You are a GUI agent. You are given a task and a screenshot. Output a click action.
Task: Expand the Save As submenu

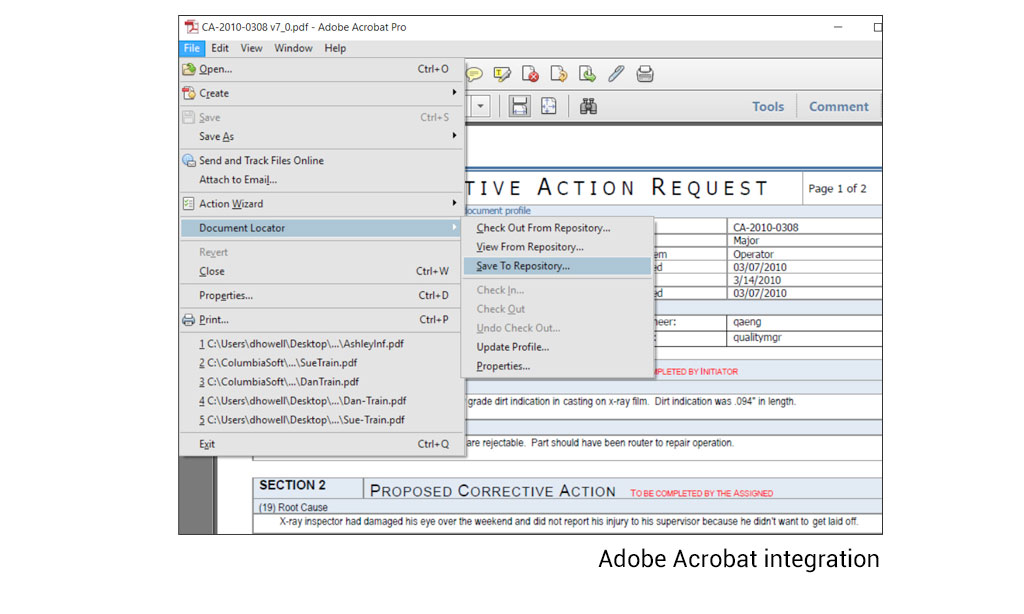tap(321, 136)
